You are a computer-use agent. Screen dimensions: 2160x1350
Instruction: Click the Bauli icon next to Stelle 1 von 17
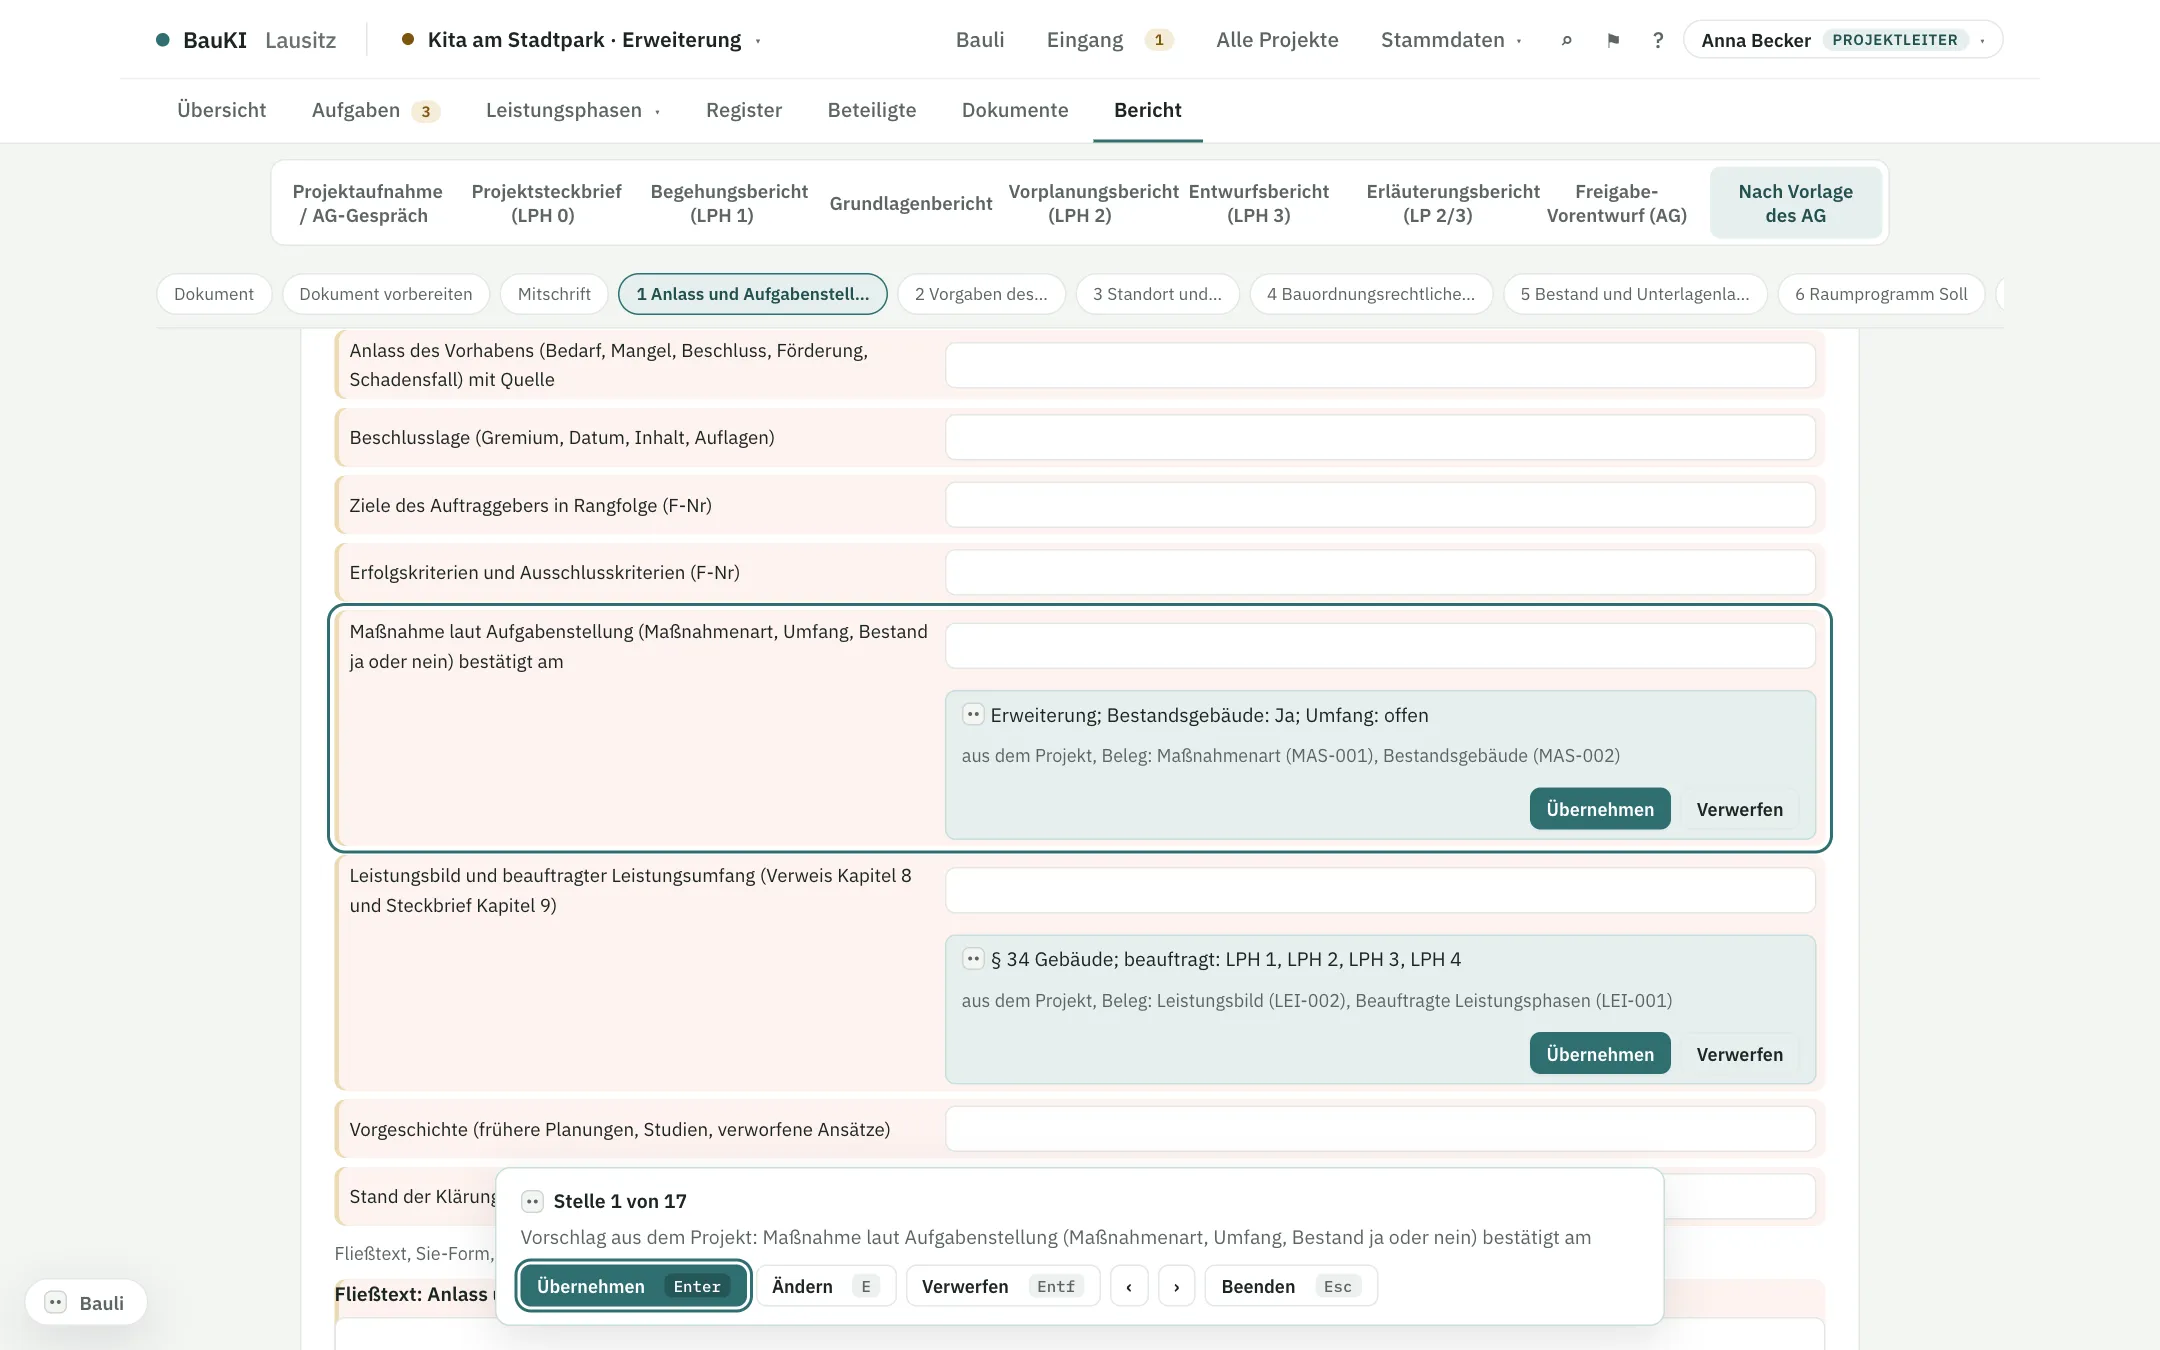[x=533, y=1201]
